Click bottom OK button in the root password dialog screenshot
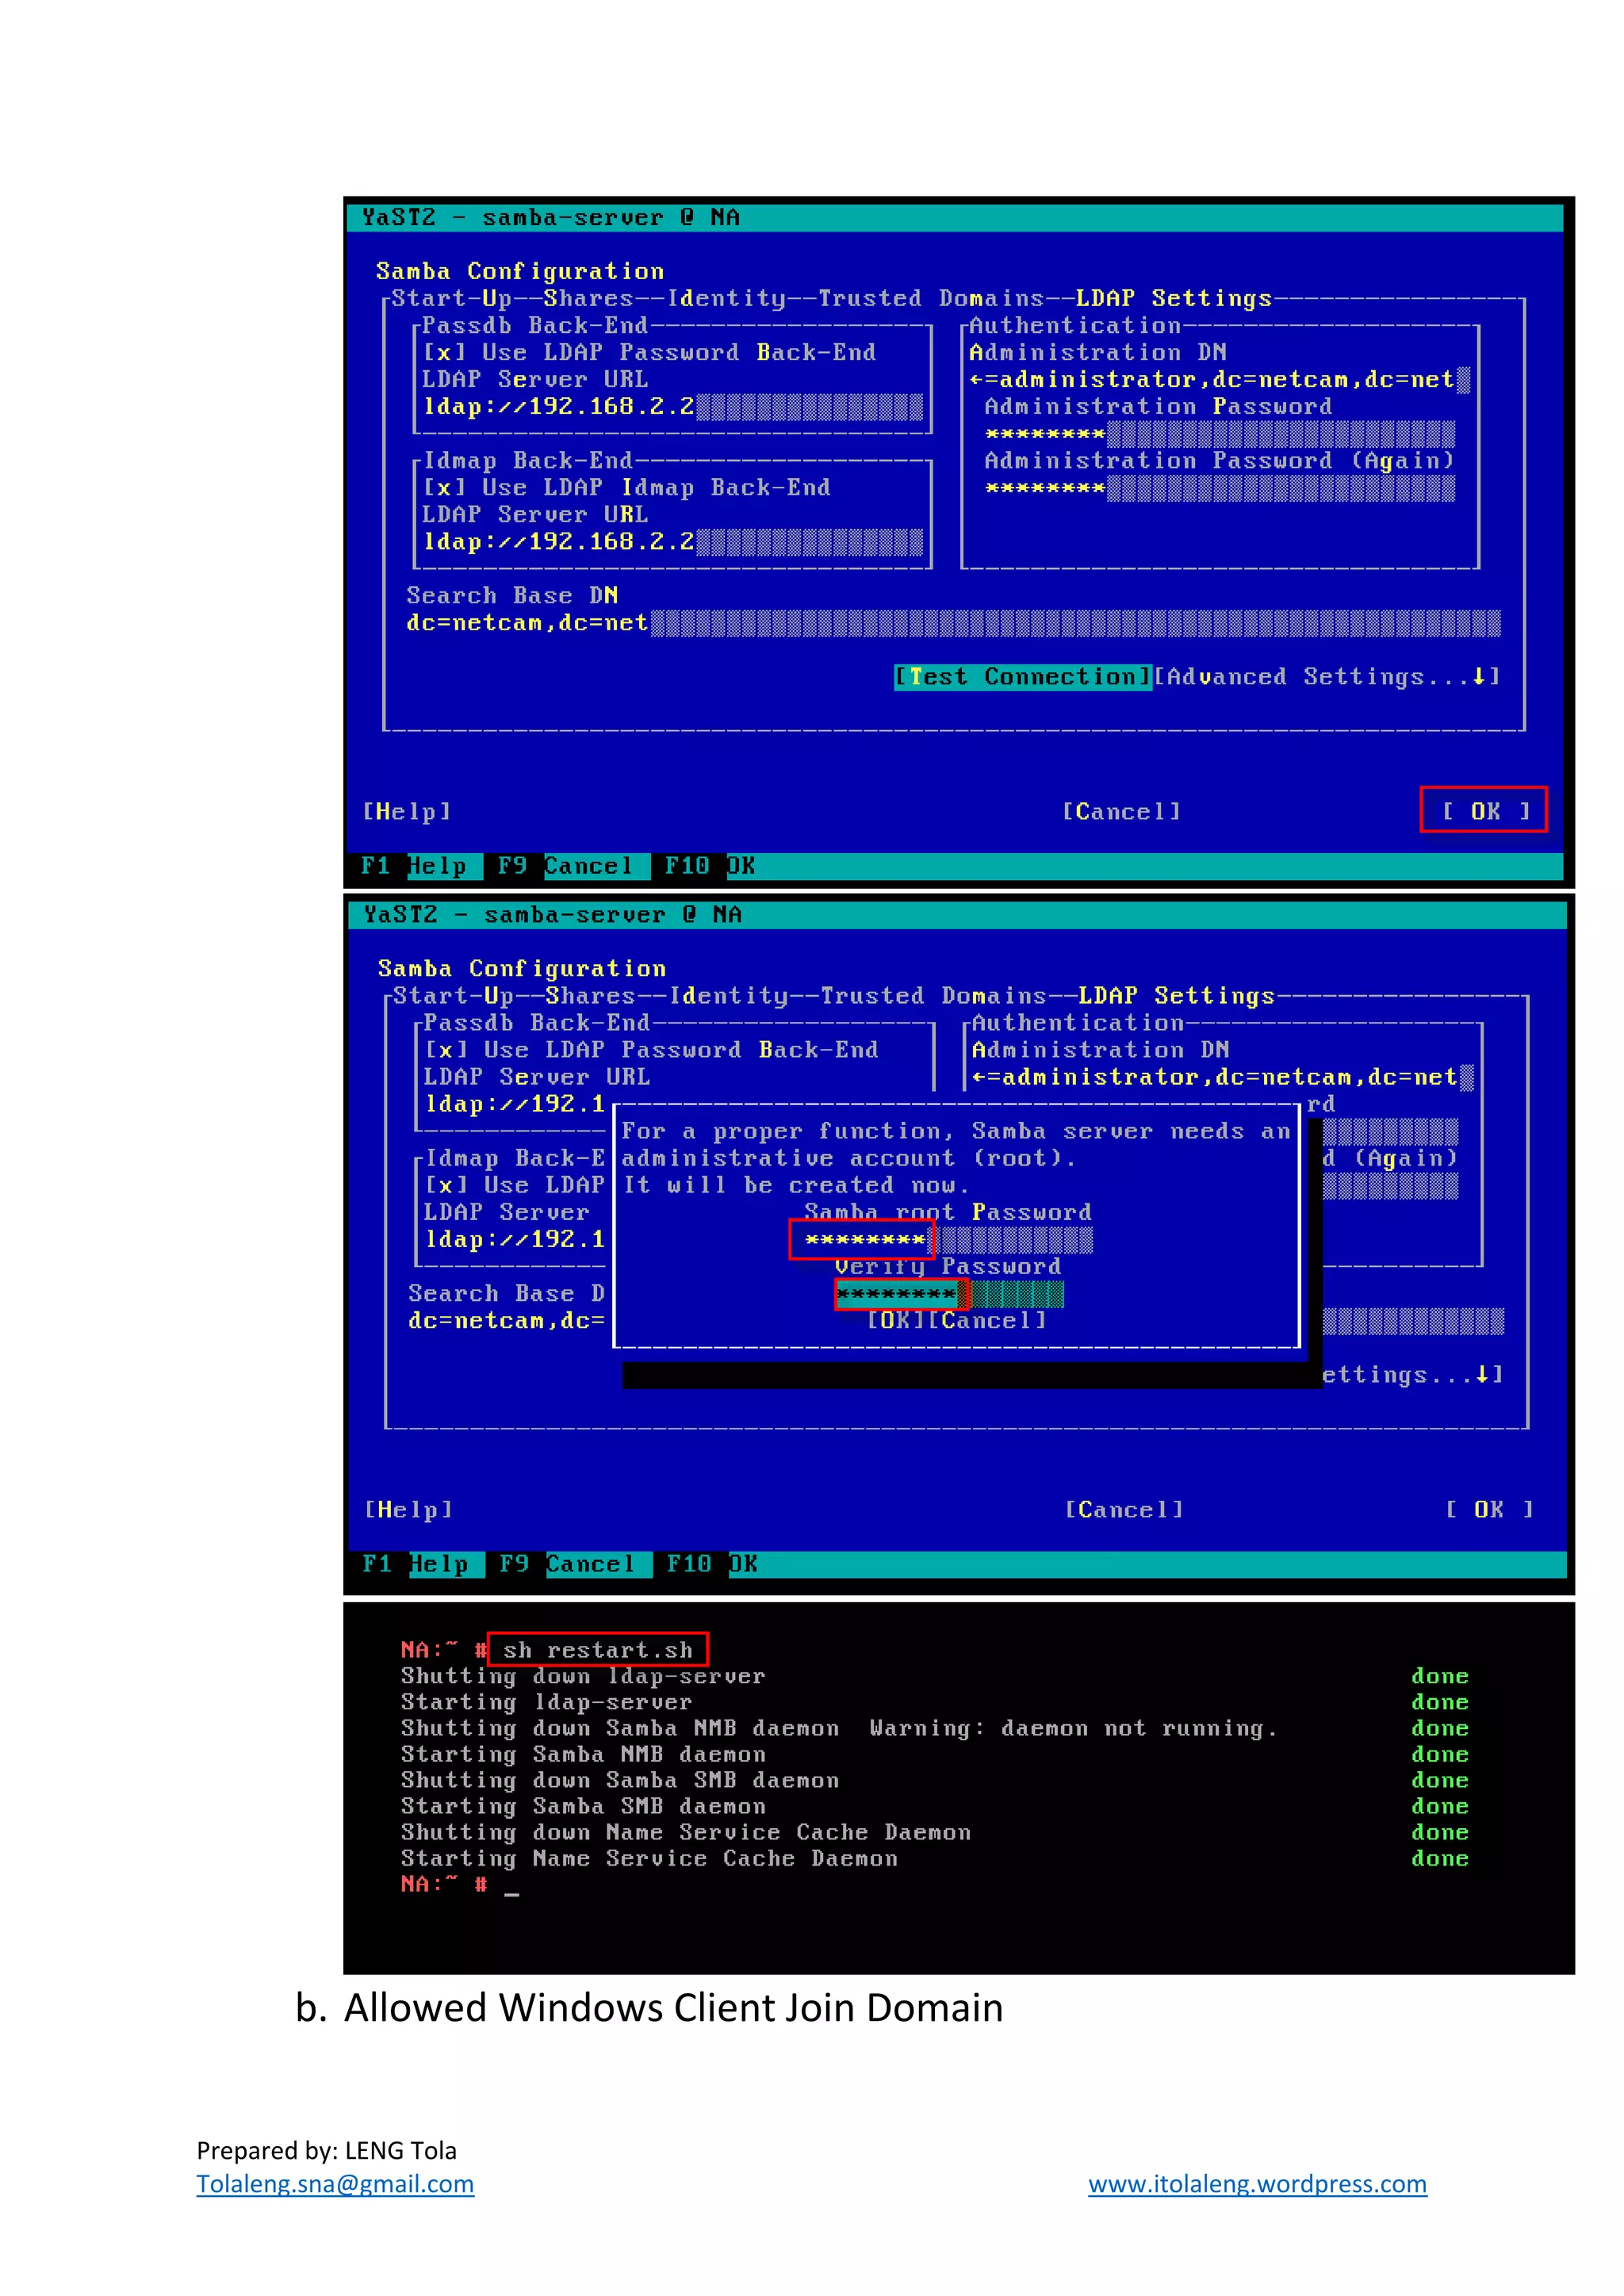 pyautogui.click(x=1489, y=1509)
